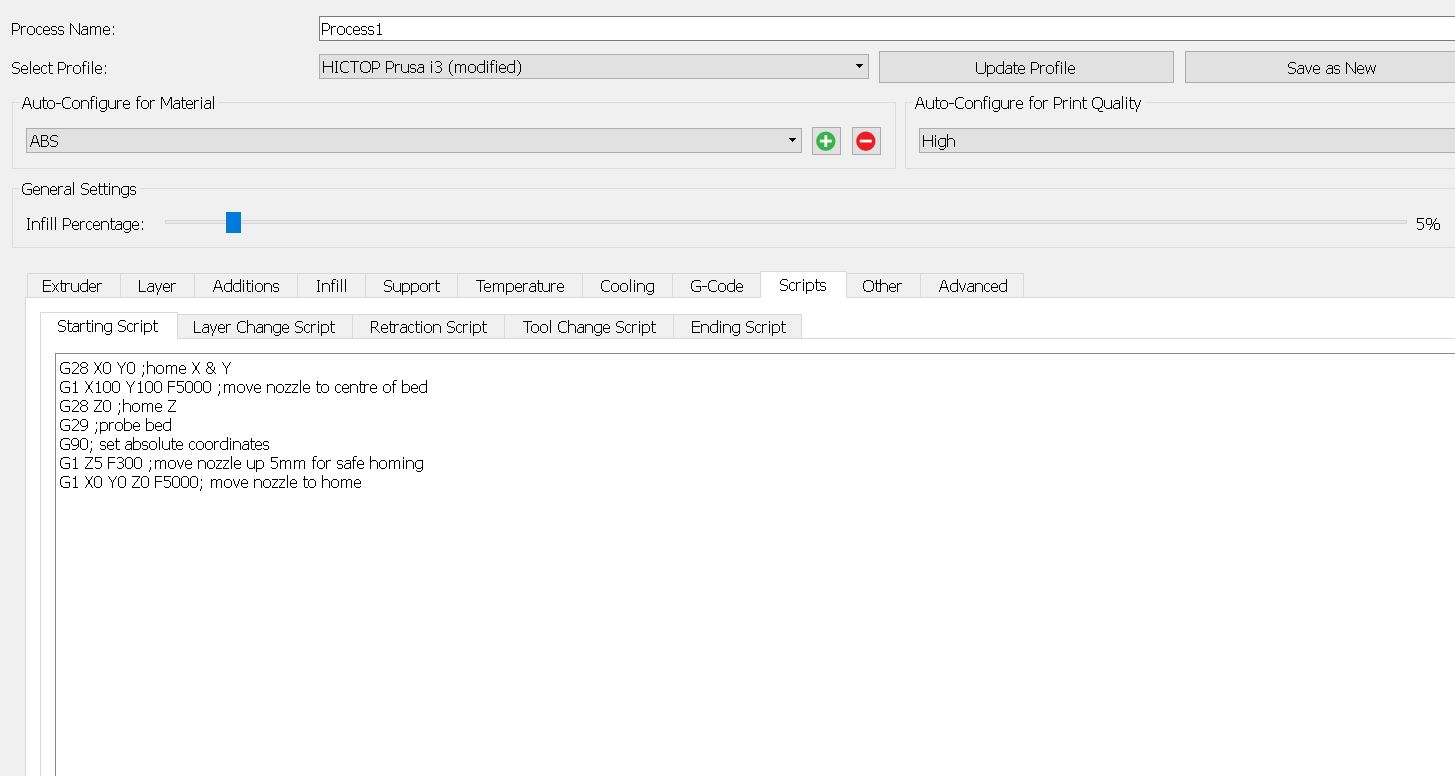
Task: Click the Infill Percentage slider handle
Action: pyautogui.click(x=233, y=222)
